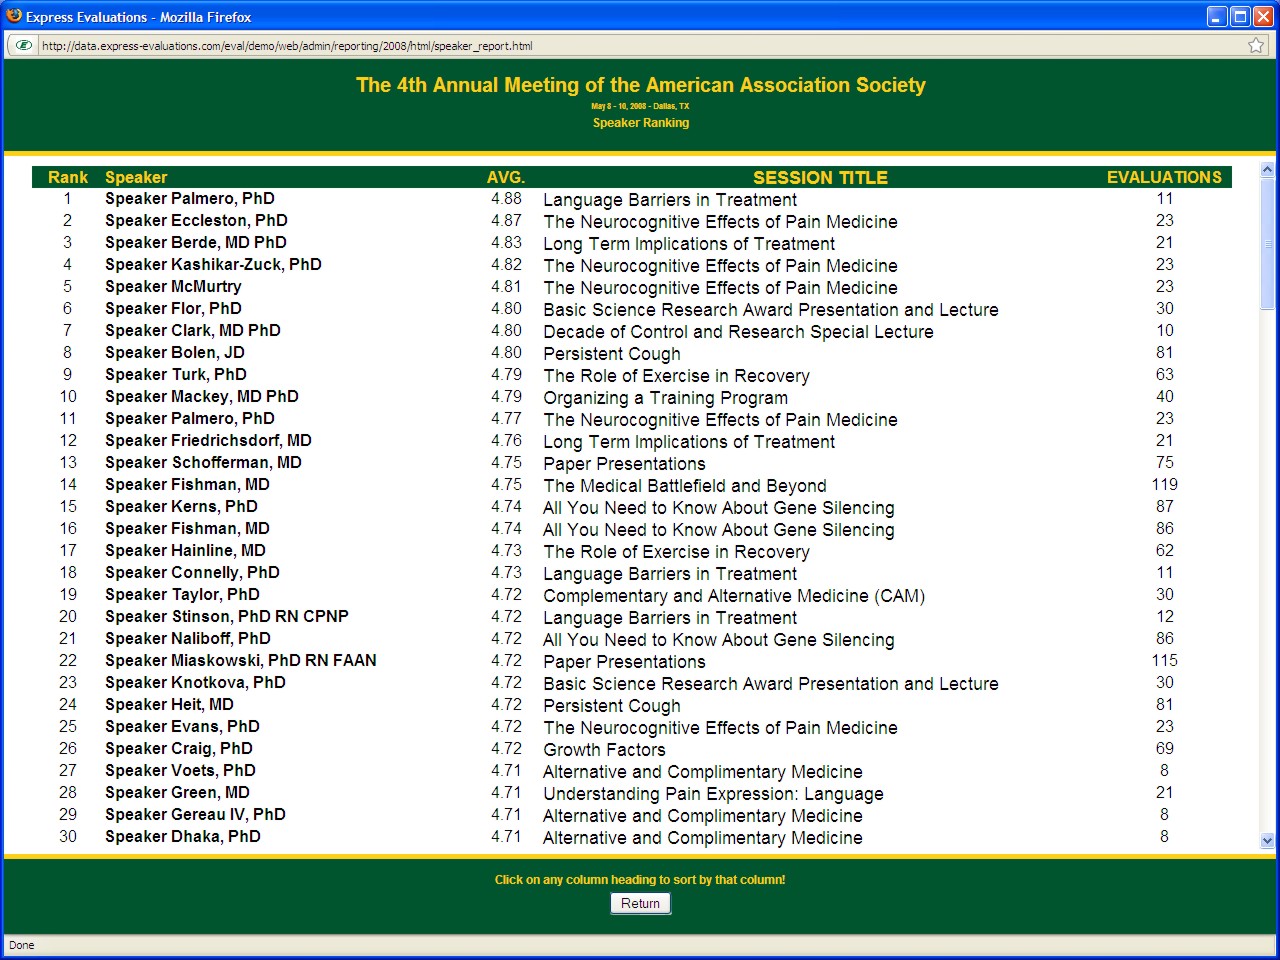Screen dimensions: 1280x960
Task: Click the Firefox logo in title bar
Action: (14, 16)
